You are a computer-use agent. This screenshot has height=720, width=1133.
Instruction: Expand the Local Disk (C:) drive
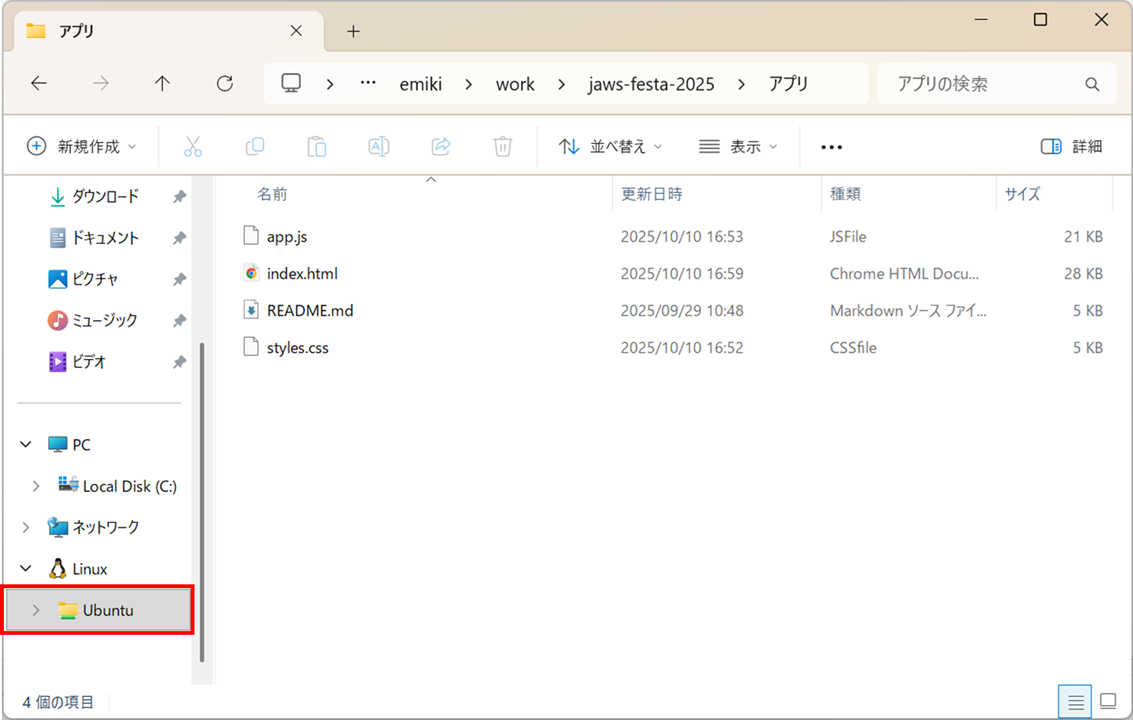tap(36, 486)
